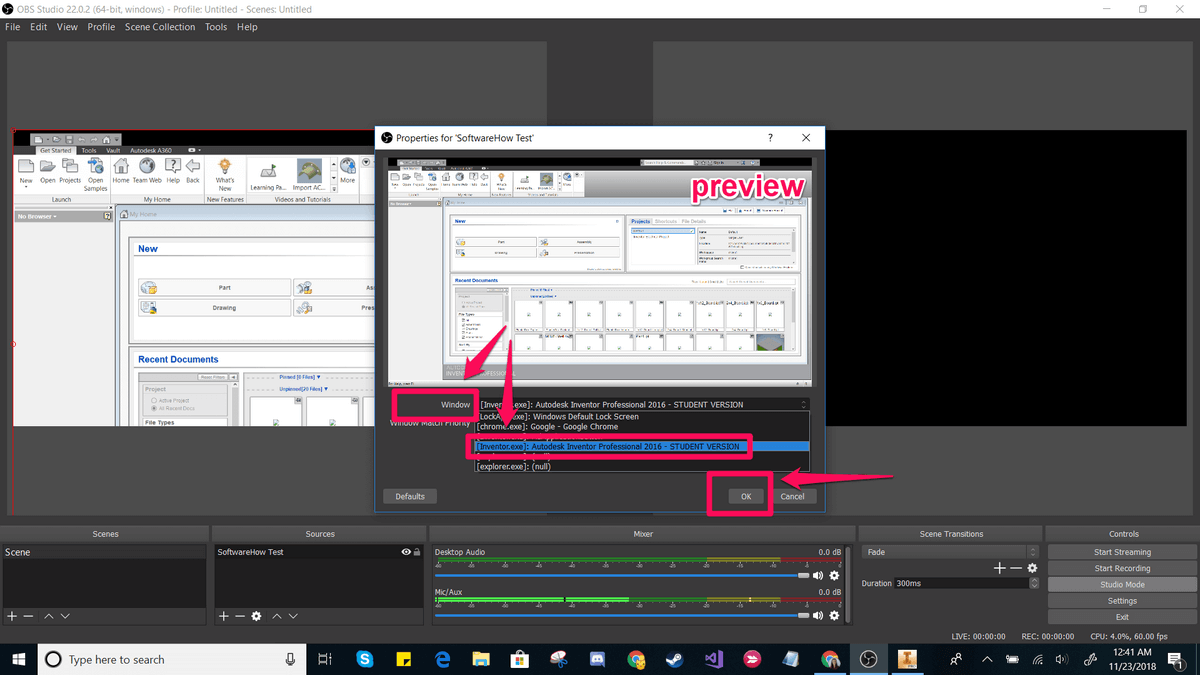Open the Profile menu
This screenshot has width=1200, height=675.
(x=101, y=27)
